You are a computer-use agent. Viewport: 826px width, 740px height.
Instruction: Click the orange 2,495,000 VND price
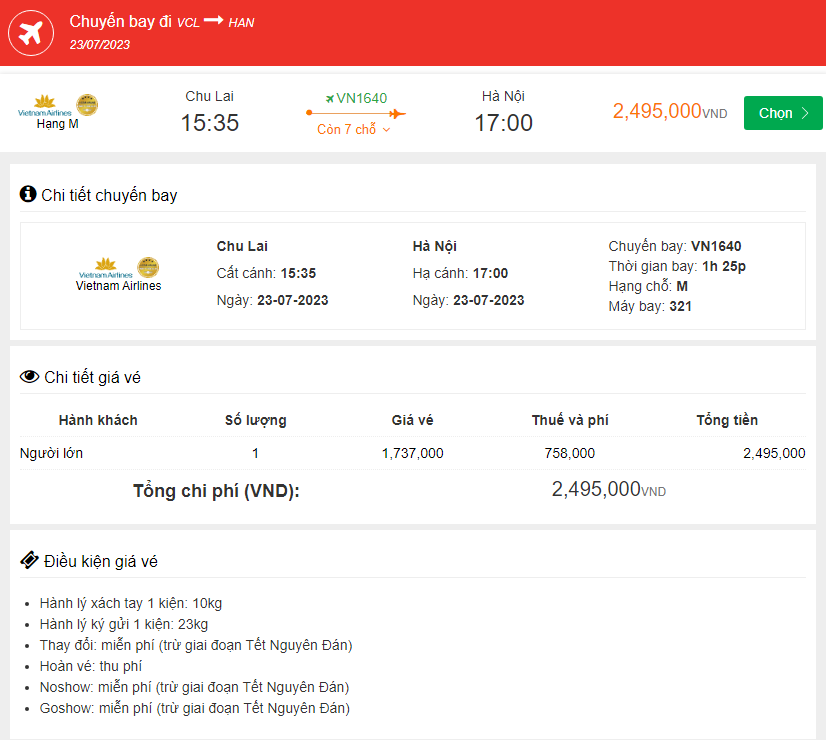point(669,112)
